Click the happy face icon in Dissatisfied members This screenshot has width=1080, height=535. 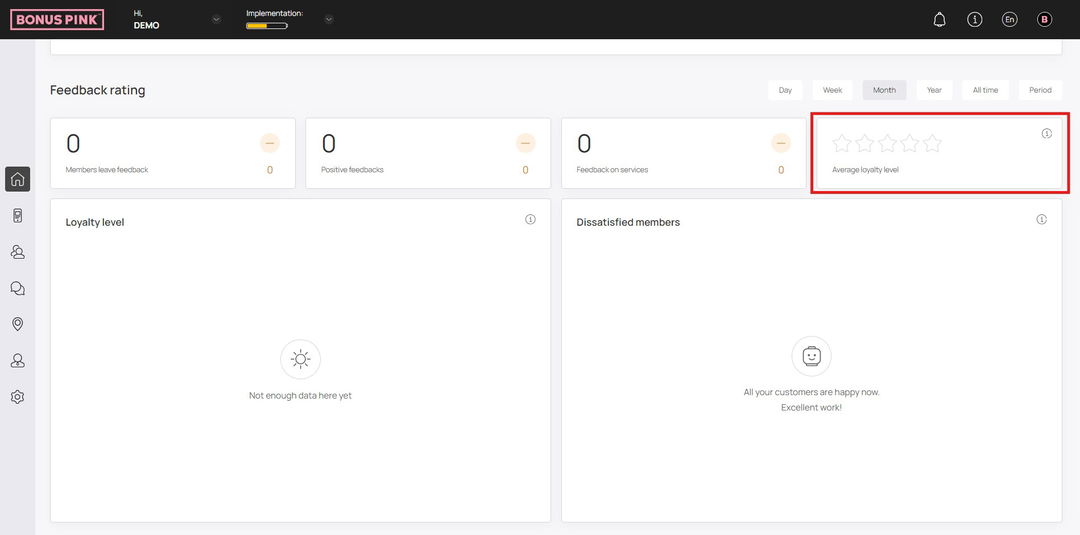pyautogui.click(x=811, y=356)
